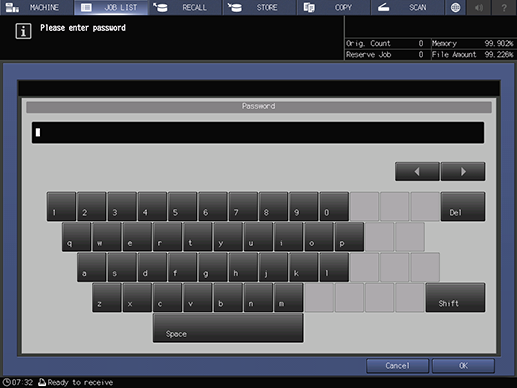Tap the x key
517x388 pixels.
137,297
